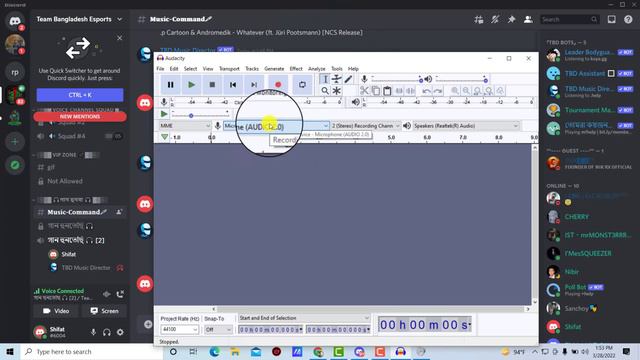Screen dimensions: 640x360
Task: Click the Redo arrow icon
Action: [438, 91]
